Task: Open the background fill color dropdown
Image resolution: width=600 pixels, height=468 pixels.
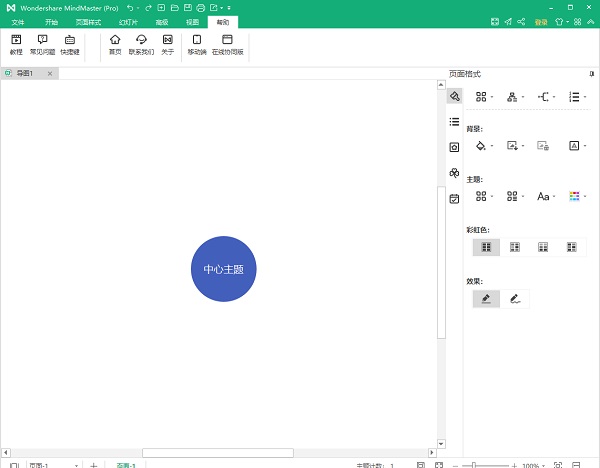Action: pyautogui.click(x=484, y=146)
